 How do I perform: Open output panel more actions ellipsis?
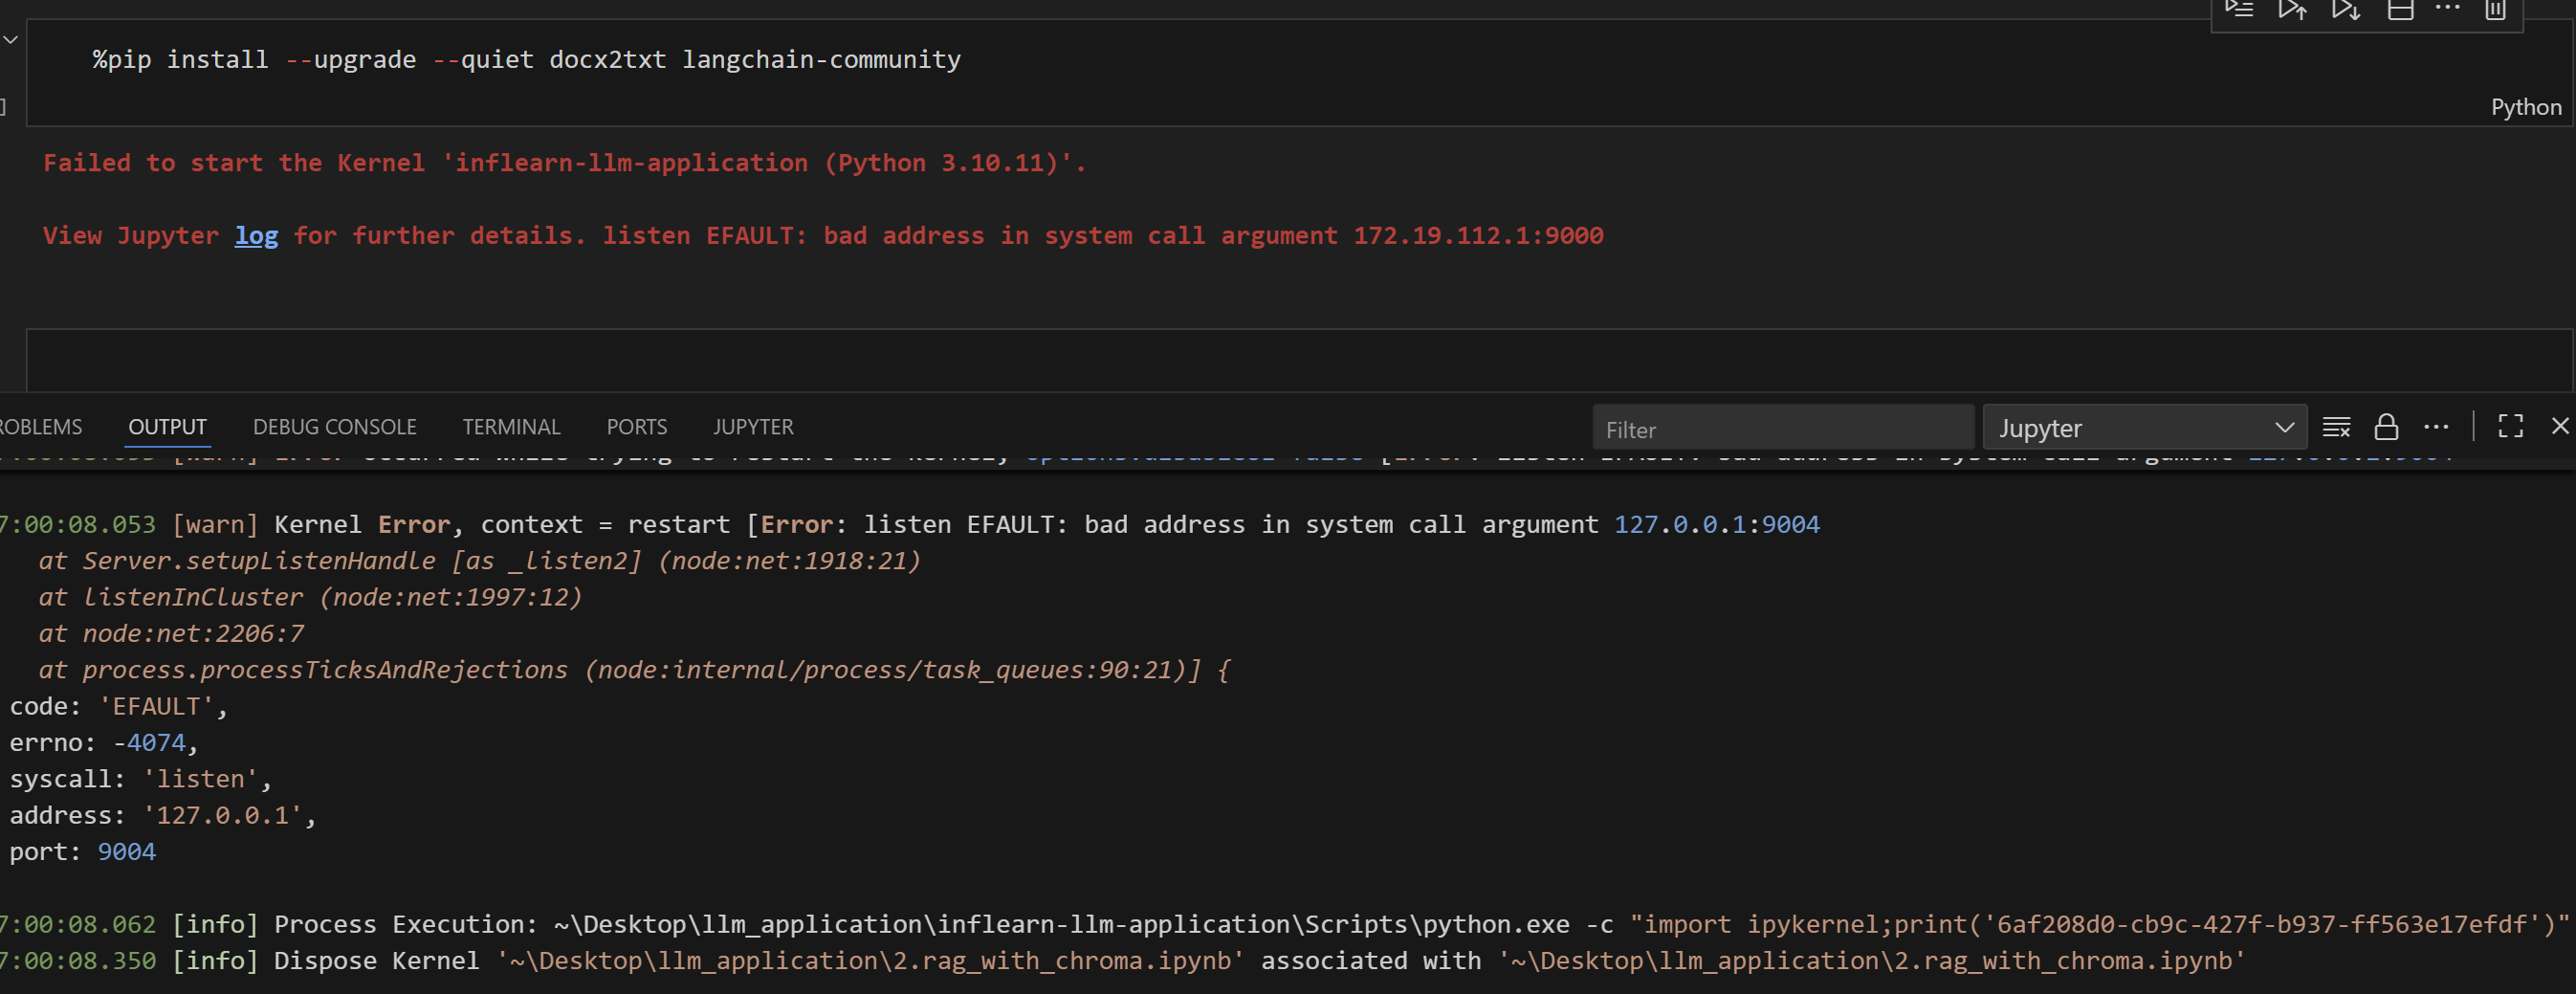point(2436,427)
